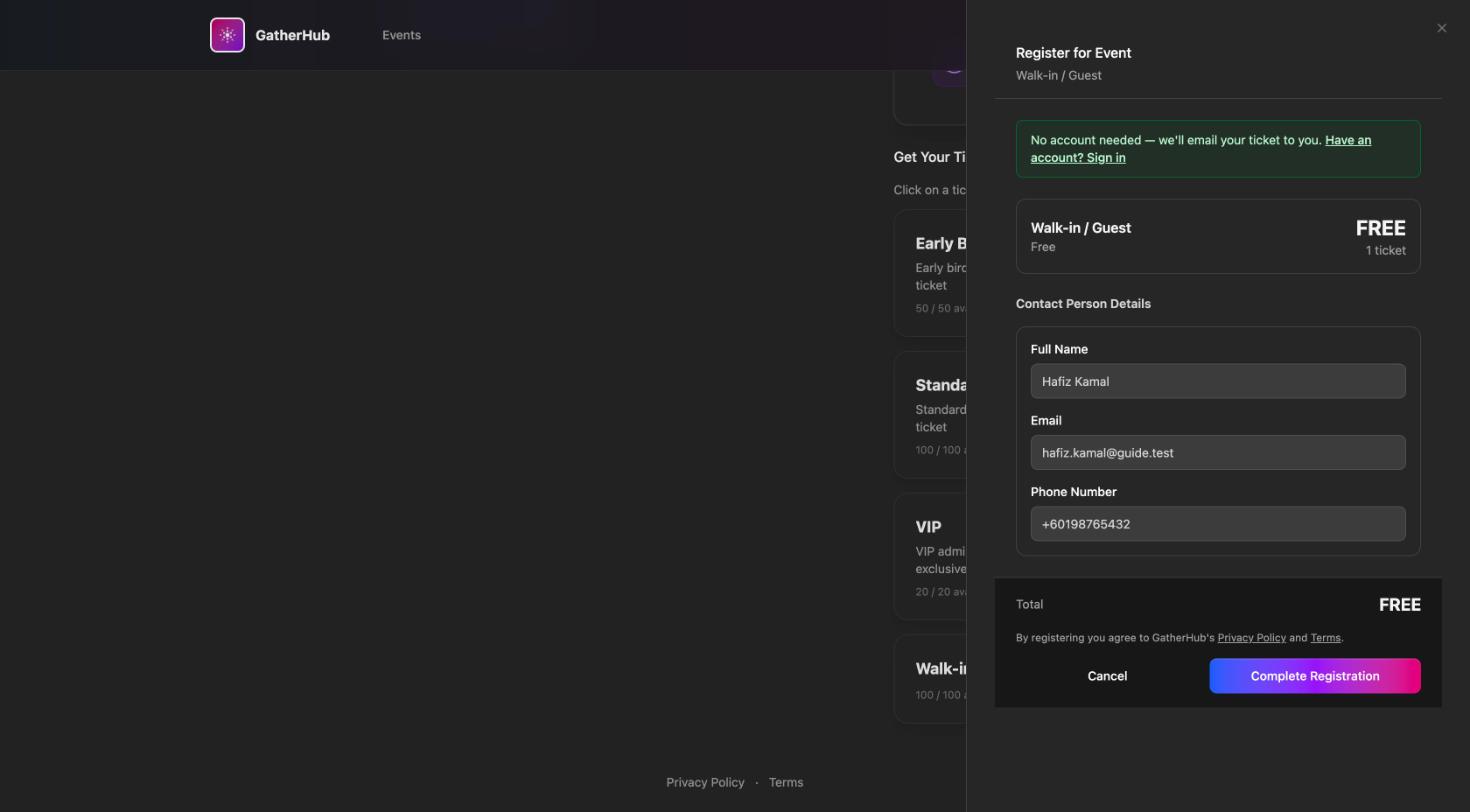
Task: Follow the 'Have an account? Sign in' link
Action: 1201,149
